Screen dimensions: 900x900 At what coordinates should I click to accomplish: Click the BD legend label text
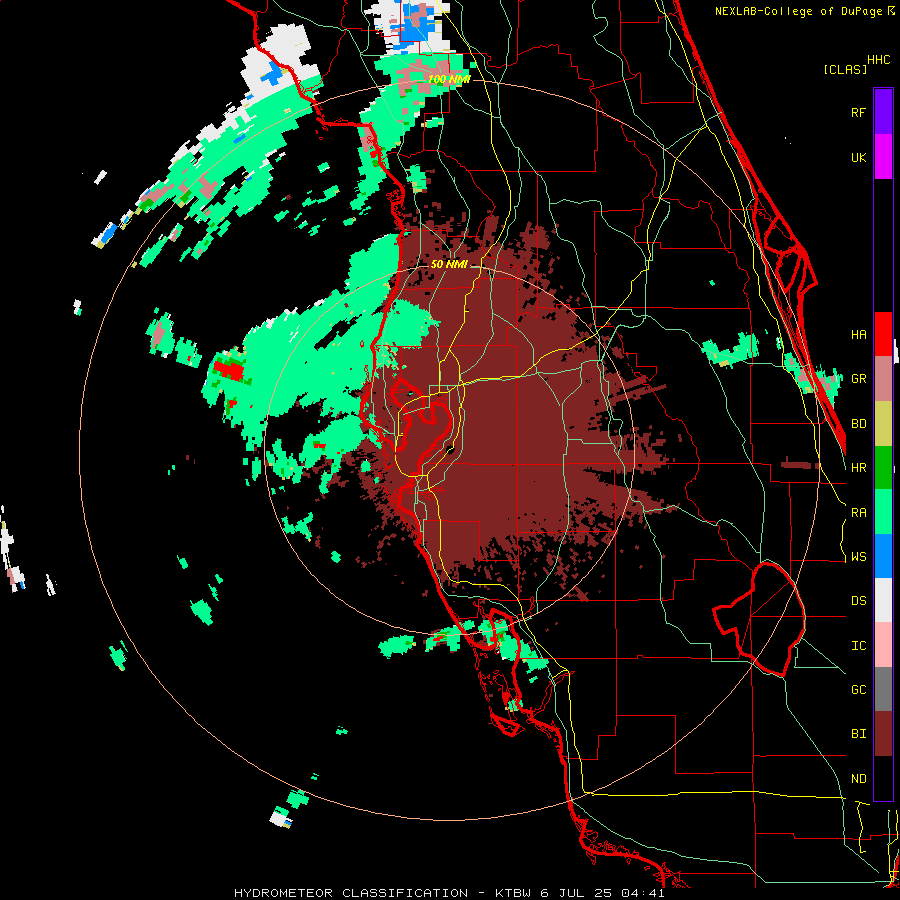coord(858,424)
